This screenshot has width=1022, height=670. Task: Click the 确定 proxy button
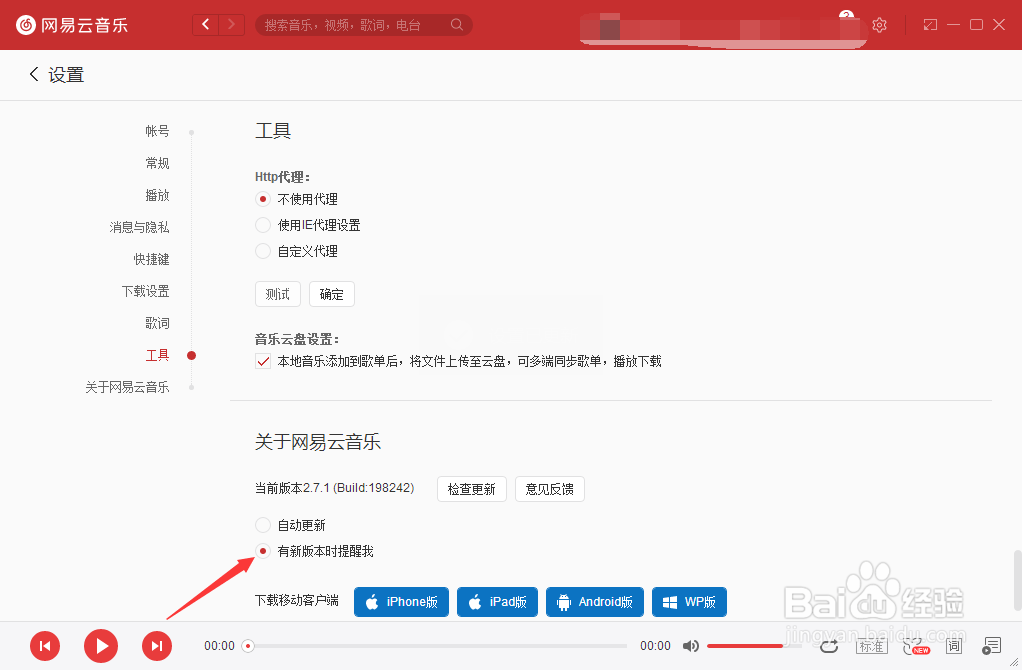pos(332,294)
